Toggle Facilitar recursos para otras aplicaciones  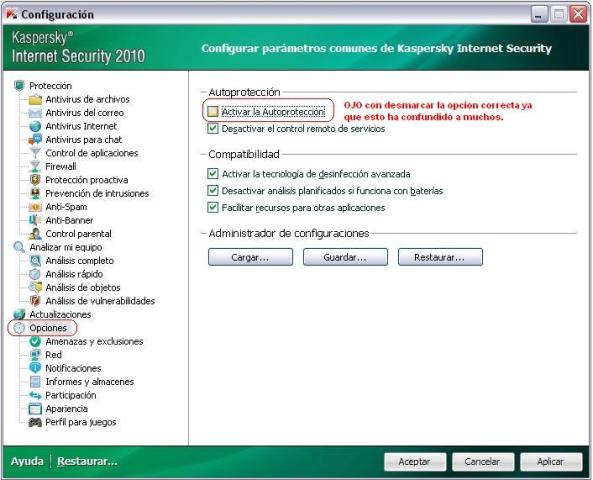coord(213,207)
